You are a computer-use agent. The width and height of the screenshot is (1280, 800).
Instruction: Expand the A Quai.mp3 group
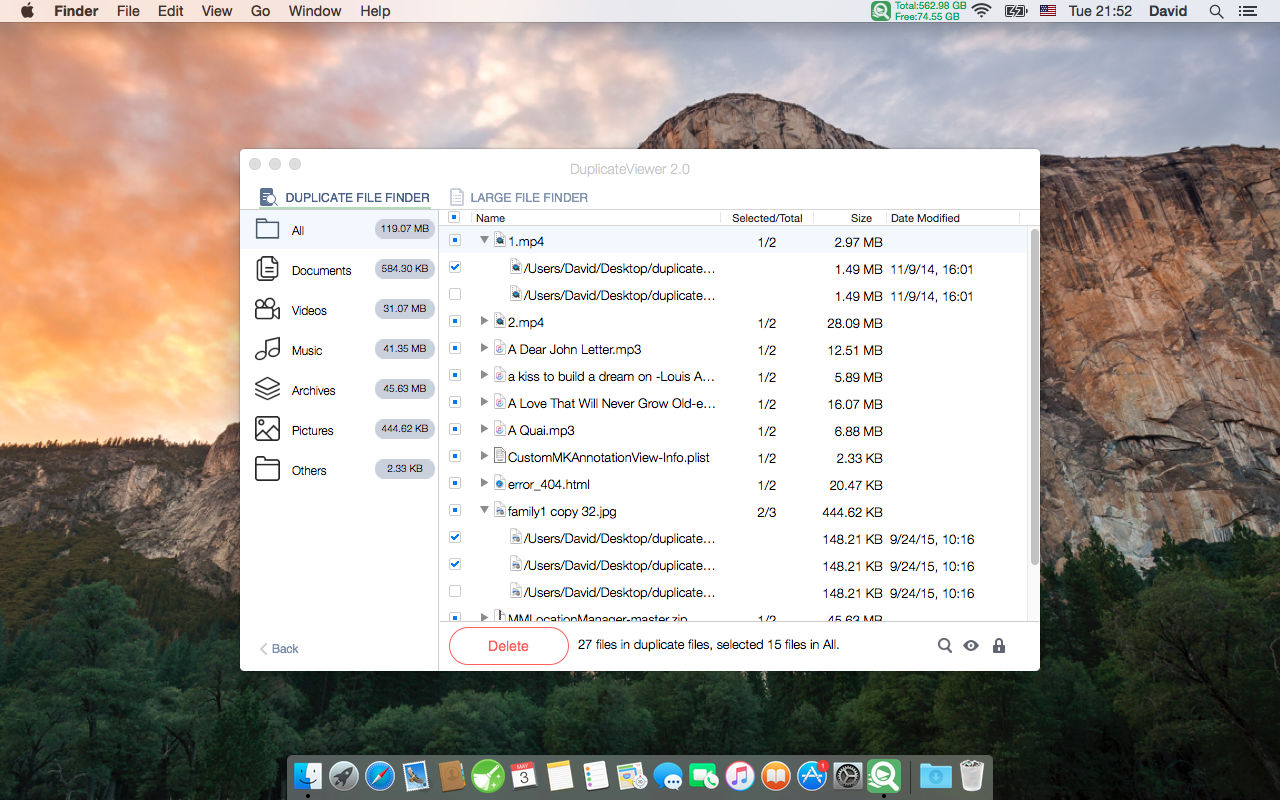(484, 429)
